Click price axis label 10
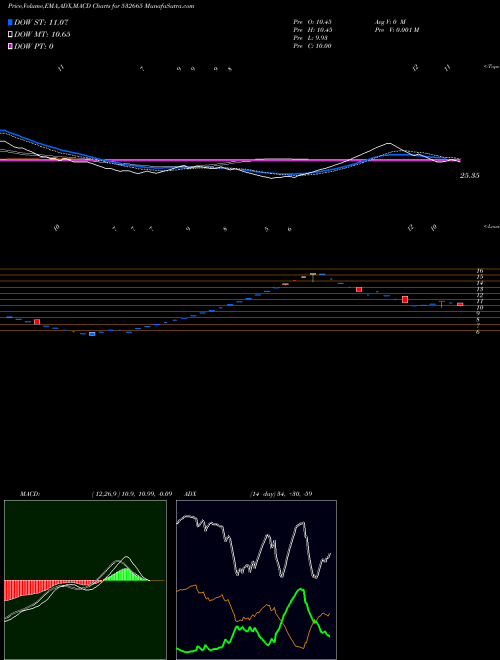 pos(480,307)
